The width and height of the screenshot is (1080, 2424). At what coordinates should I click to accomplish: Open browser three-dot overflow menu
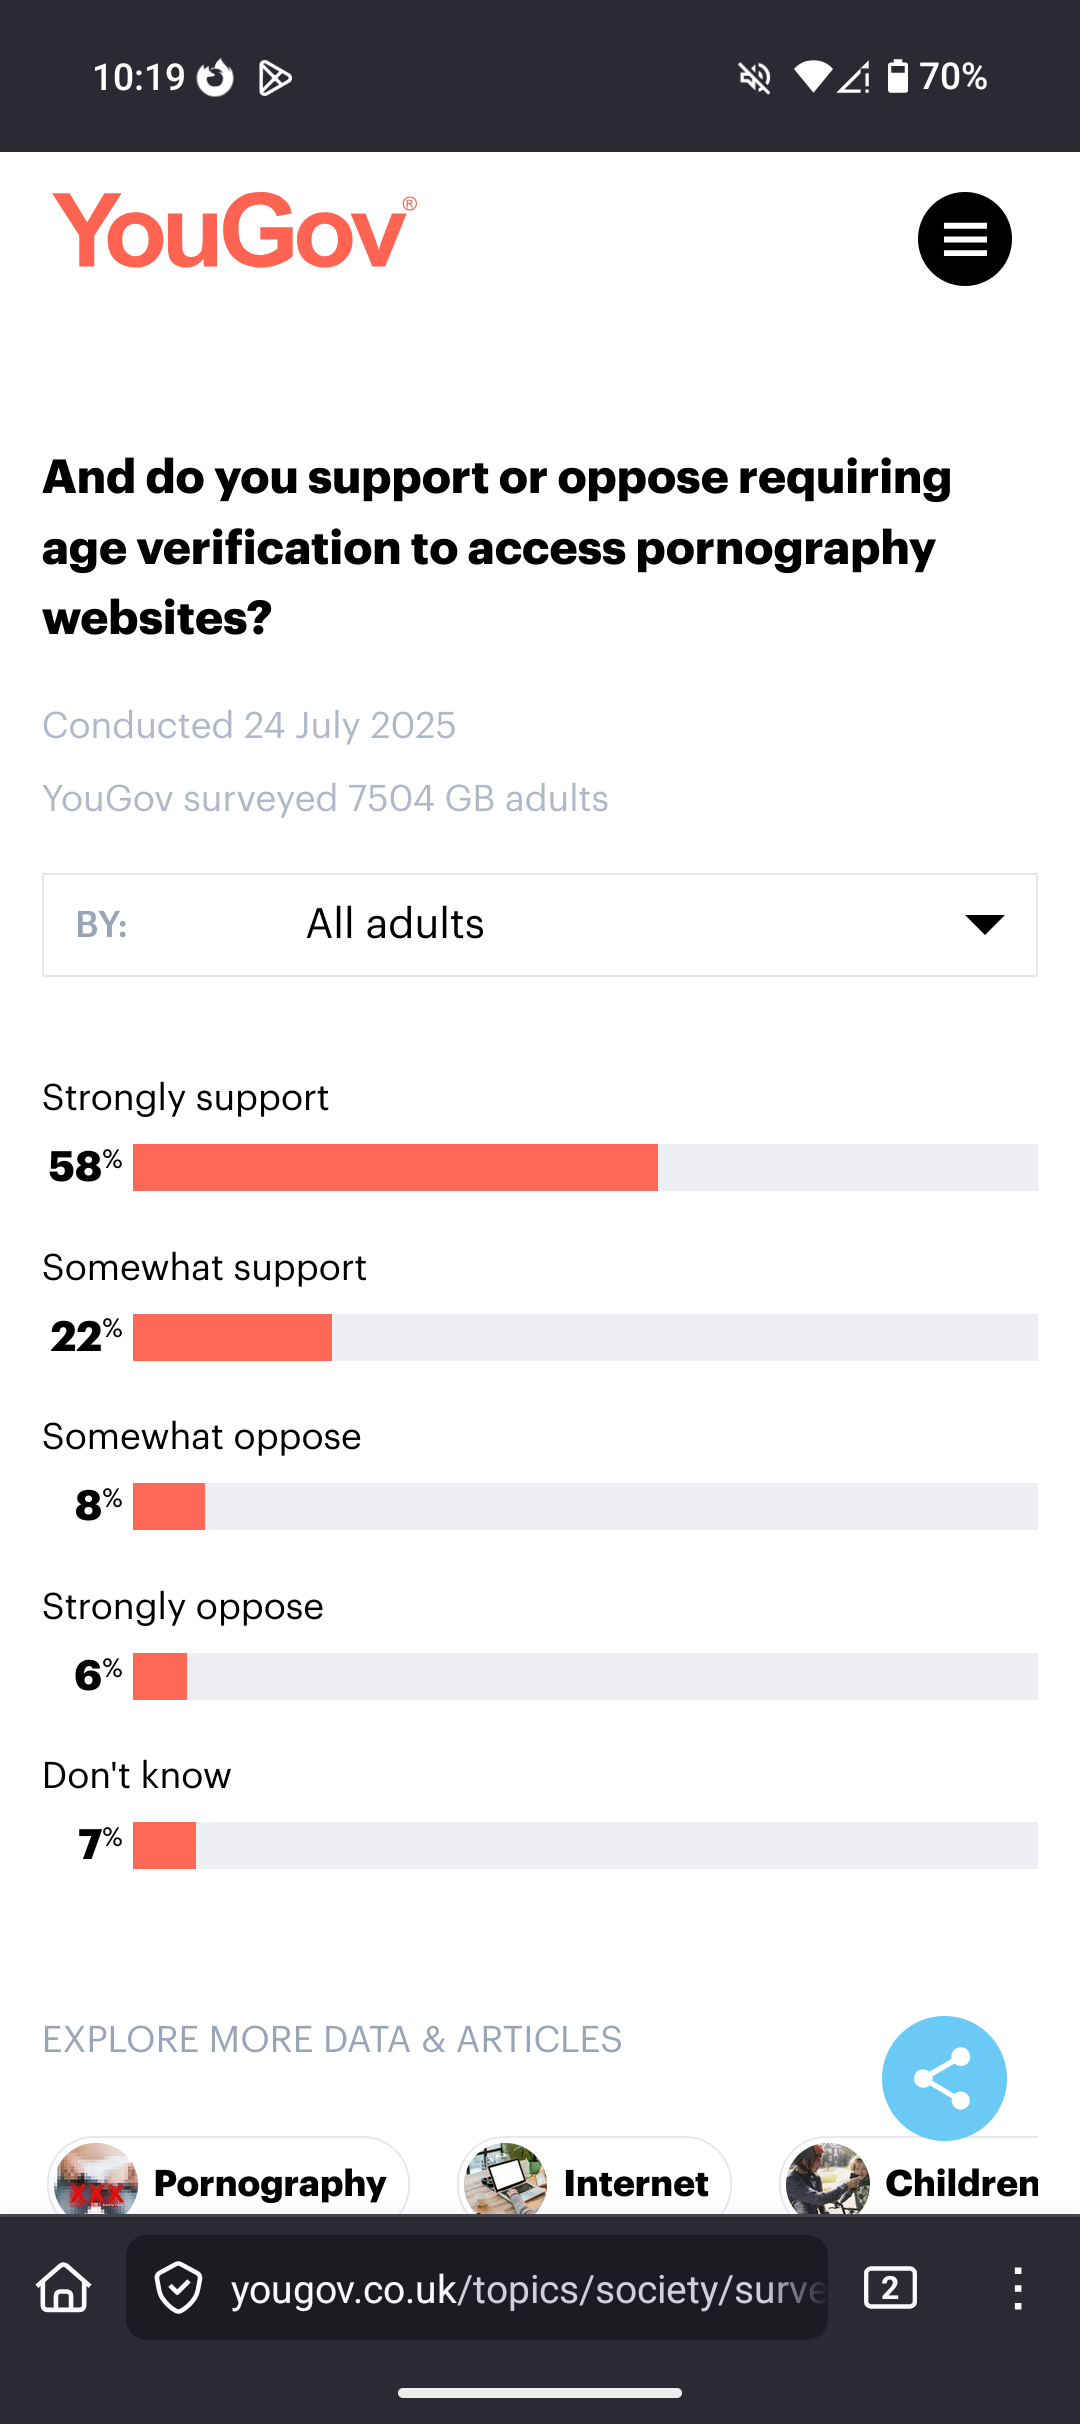1017,2288
